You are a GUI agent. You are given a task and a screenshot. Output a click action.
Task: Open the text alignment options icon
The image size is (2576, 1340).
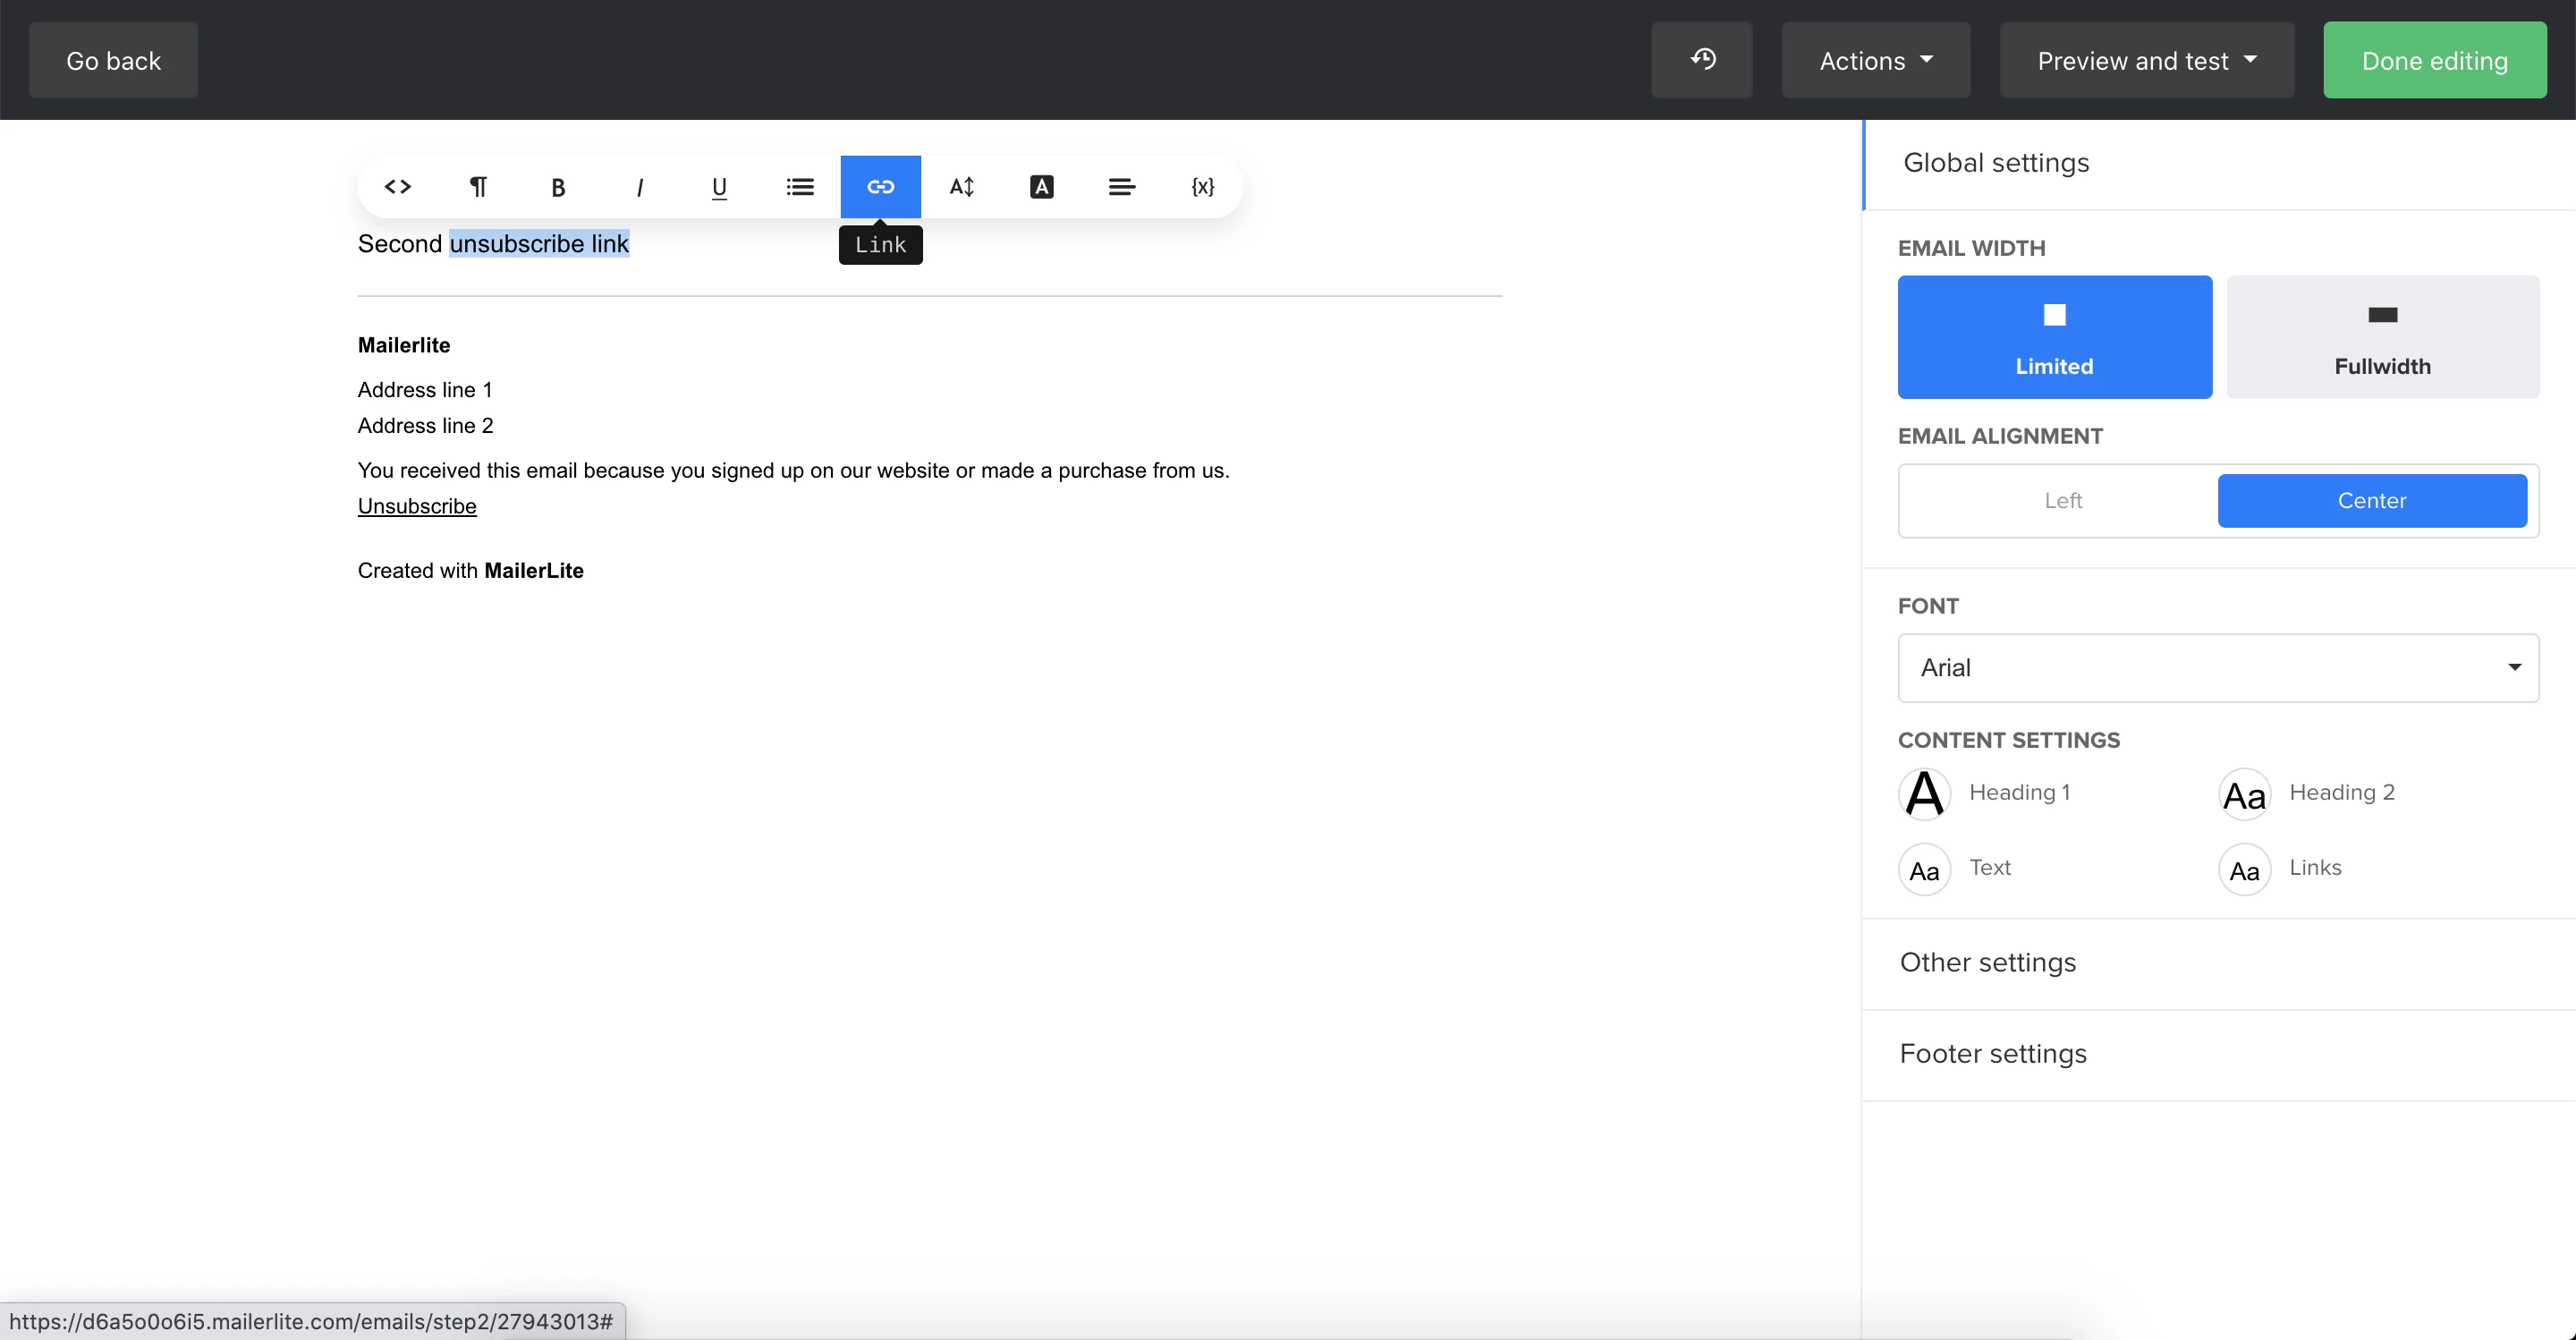(x=1122, y=187)
